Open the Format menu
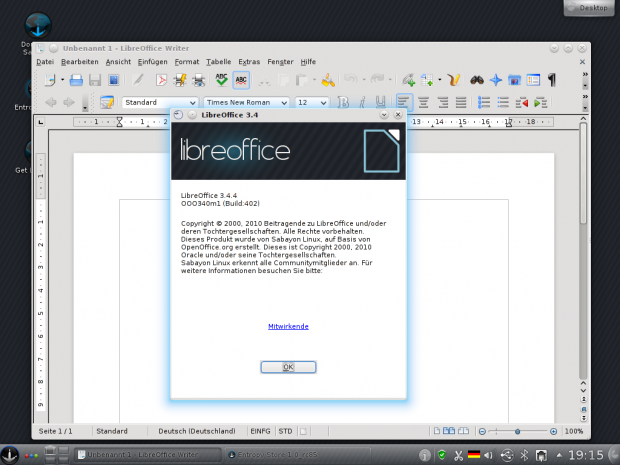620x465 pixels. click(x=187, y=62)
